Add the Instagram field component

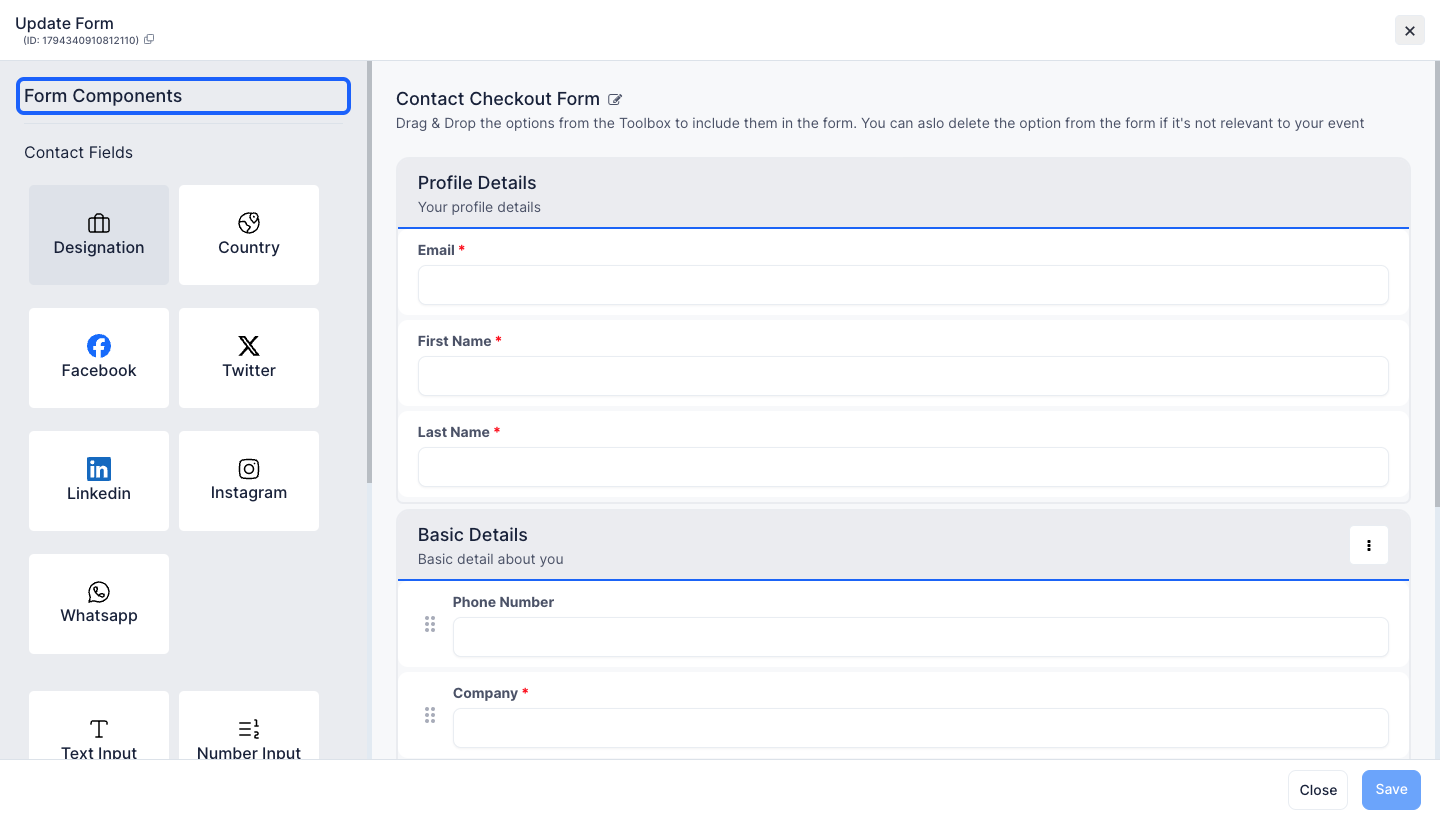[x=249, y=481]
